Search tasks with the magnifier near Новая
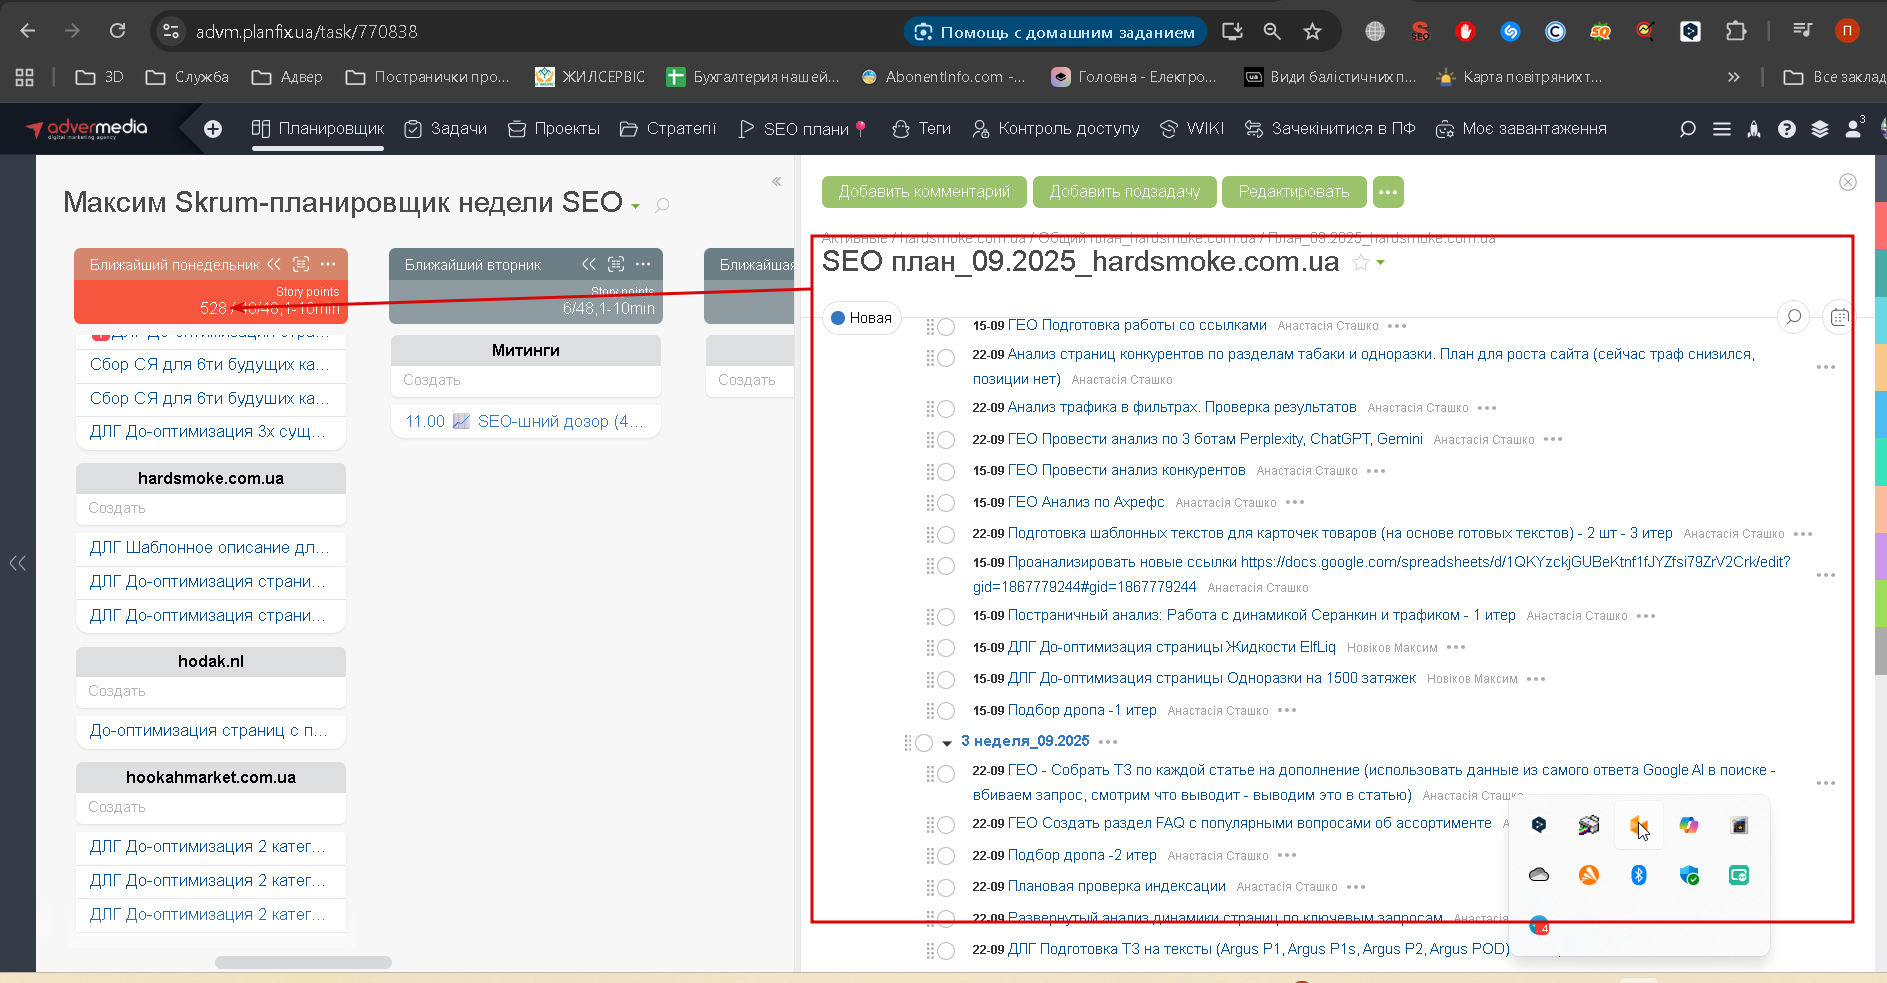Screen dimensions: 1887x983 point(1794,317)
